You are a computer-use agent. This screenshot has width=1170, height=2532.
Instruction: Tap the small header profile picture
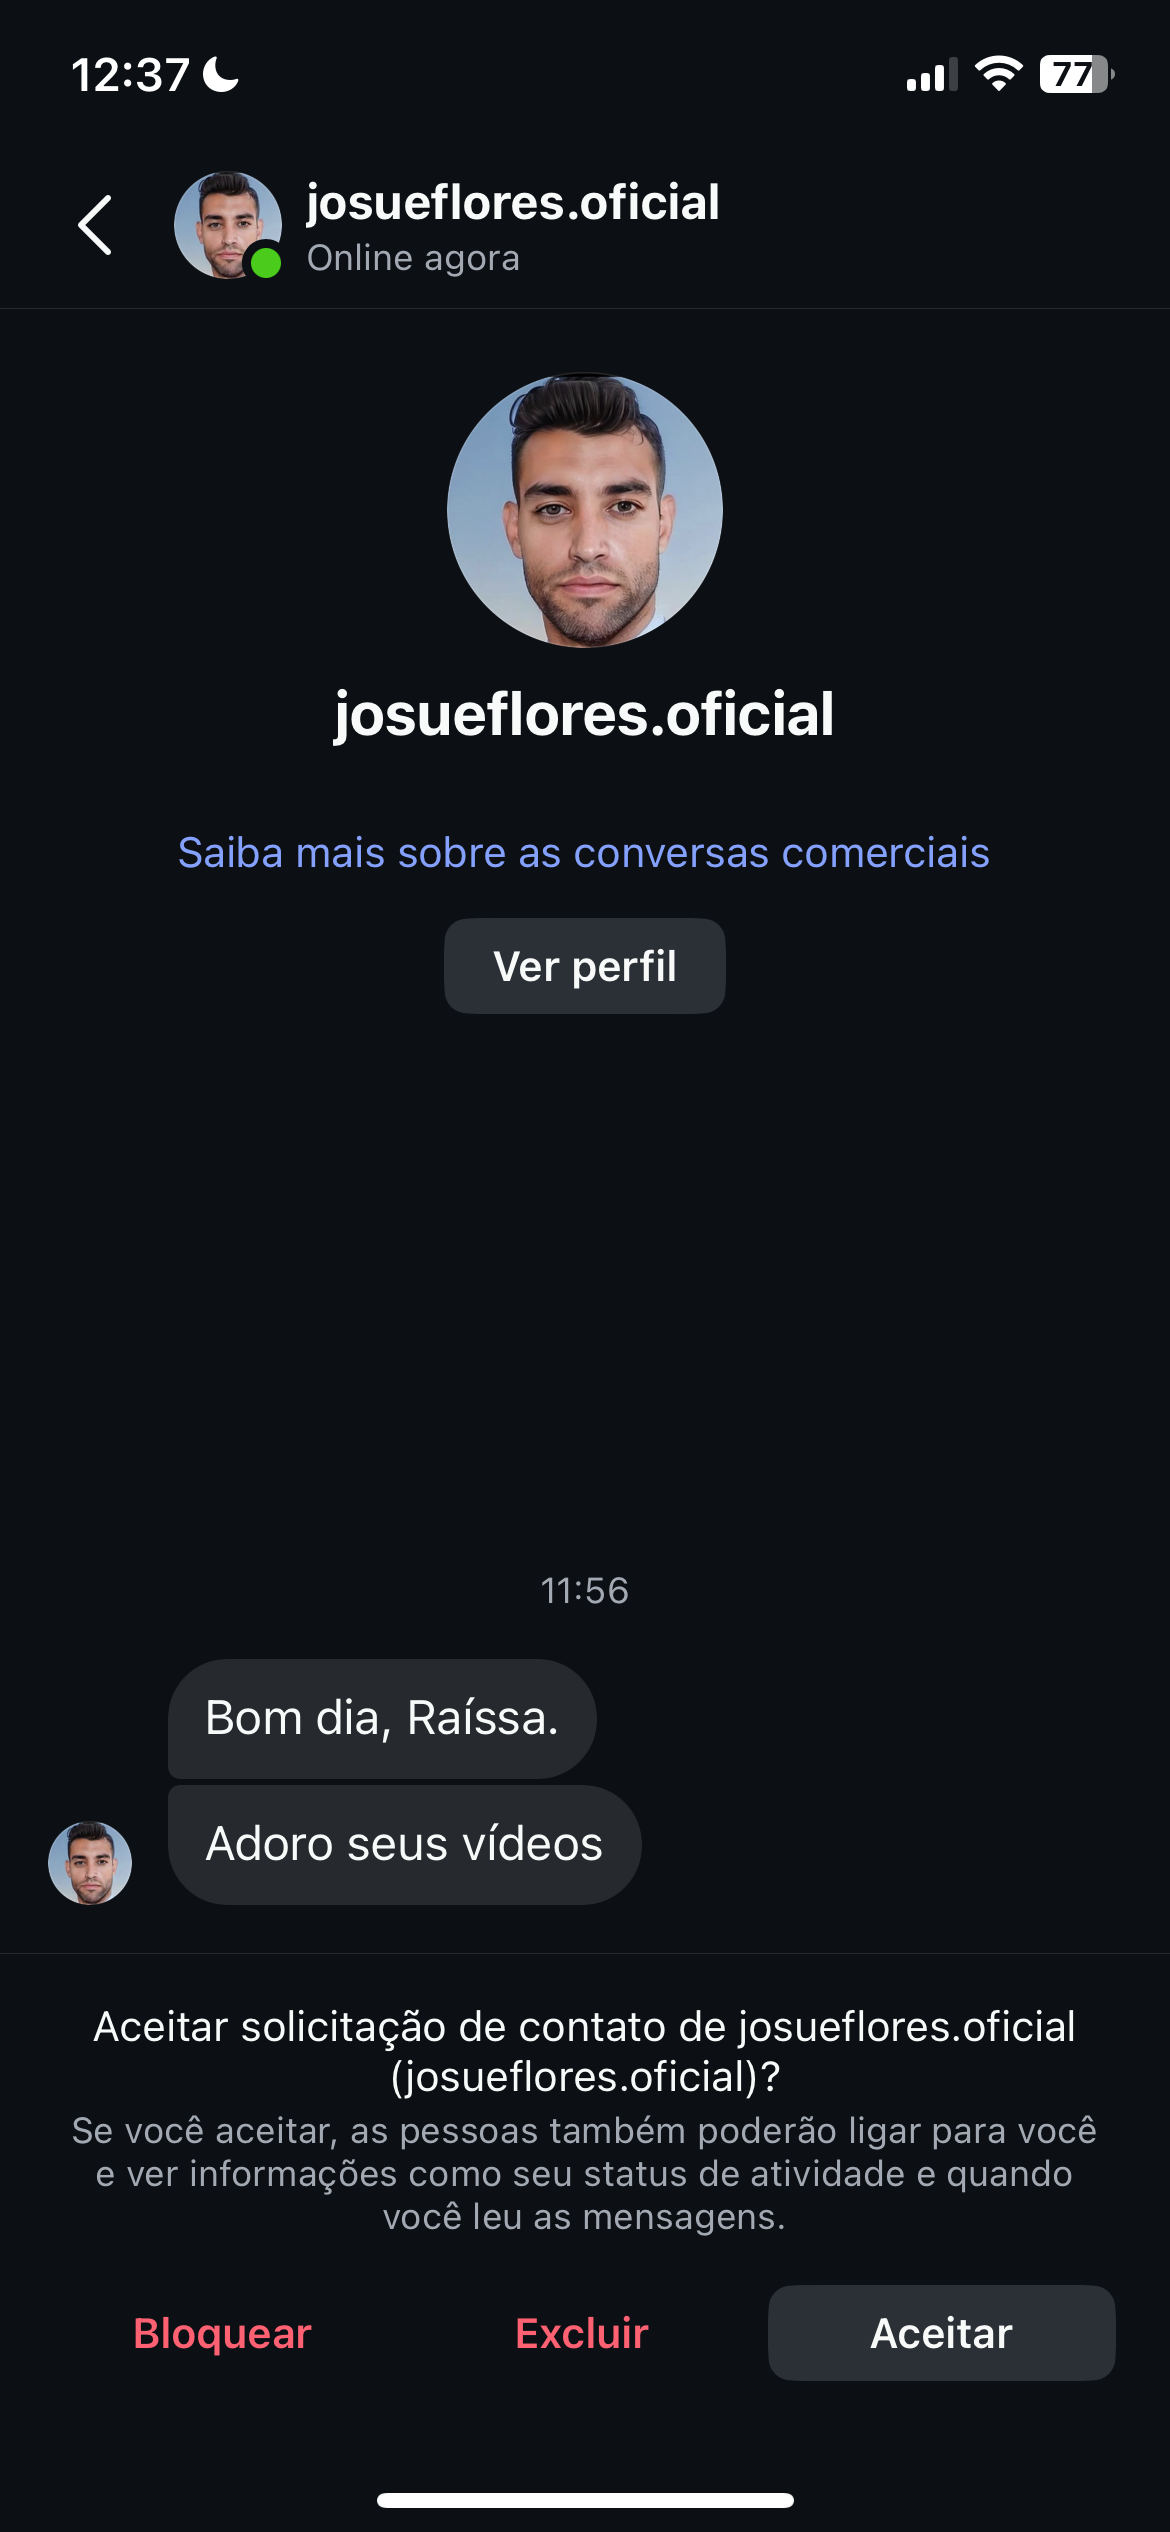coord(225,224)
